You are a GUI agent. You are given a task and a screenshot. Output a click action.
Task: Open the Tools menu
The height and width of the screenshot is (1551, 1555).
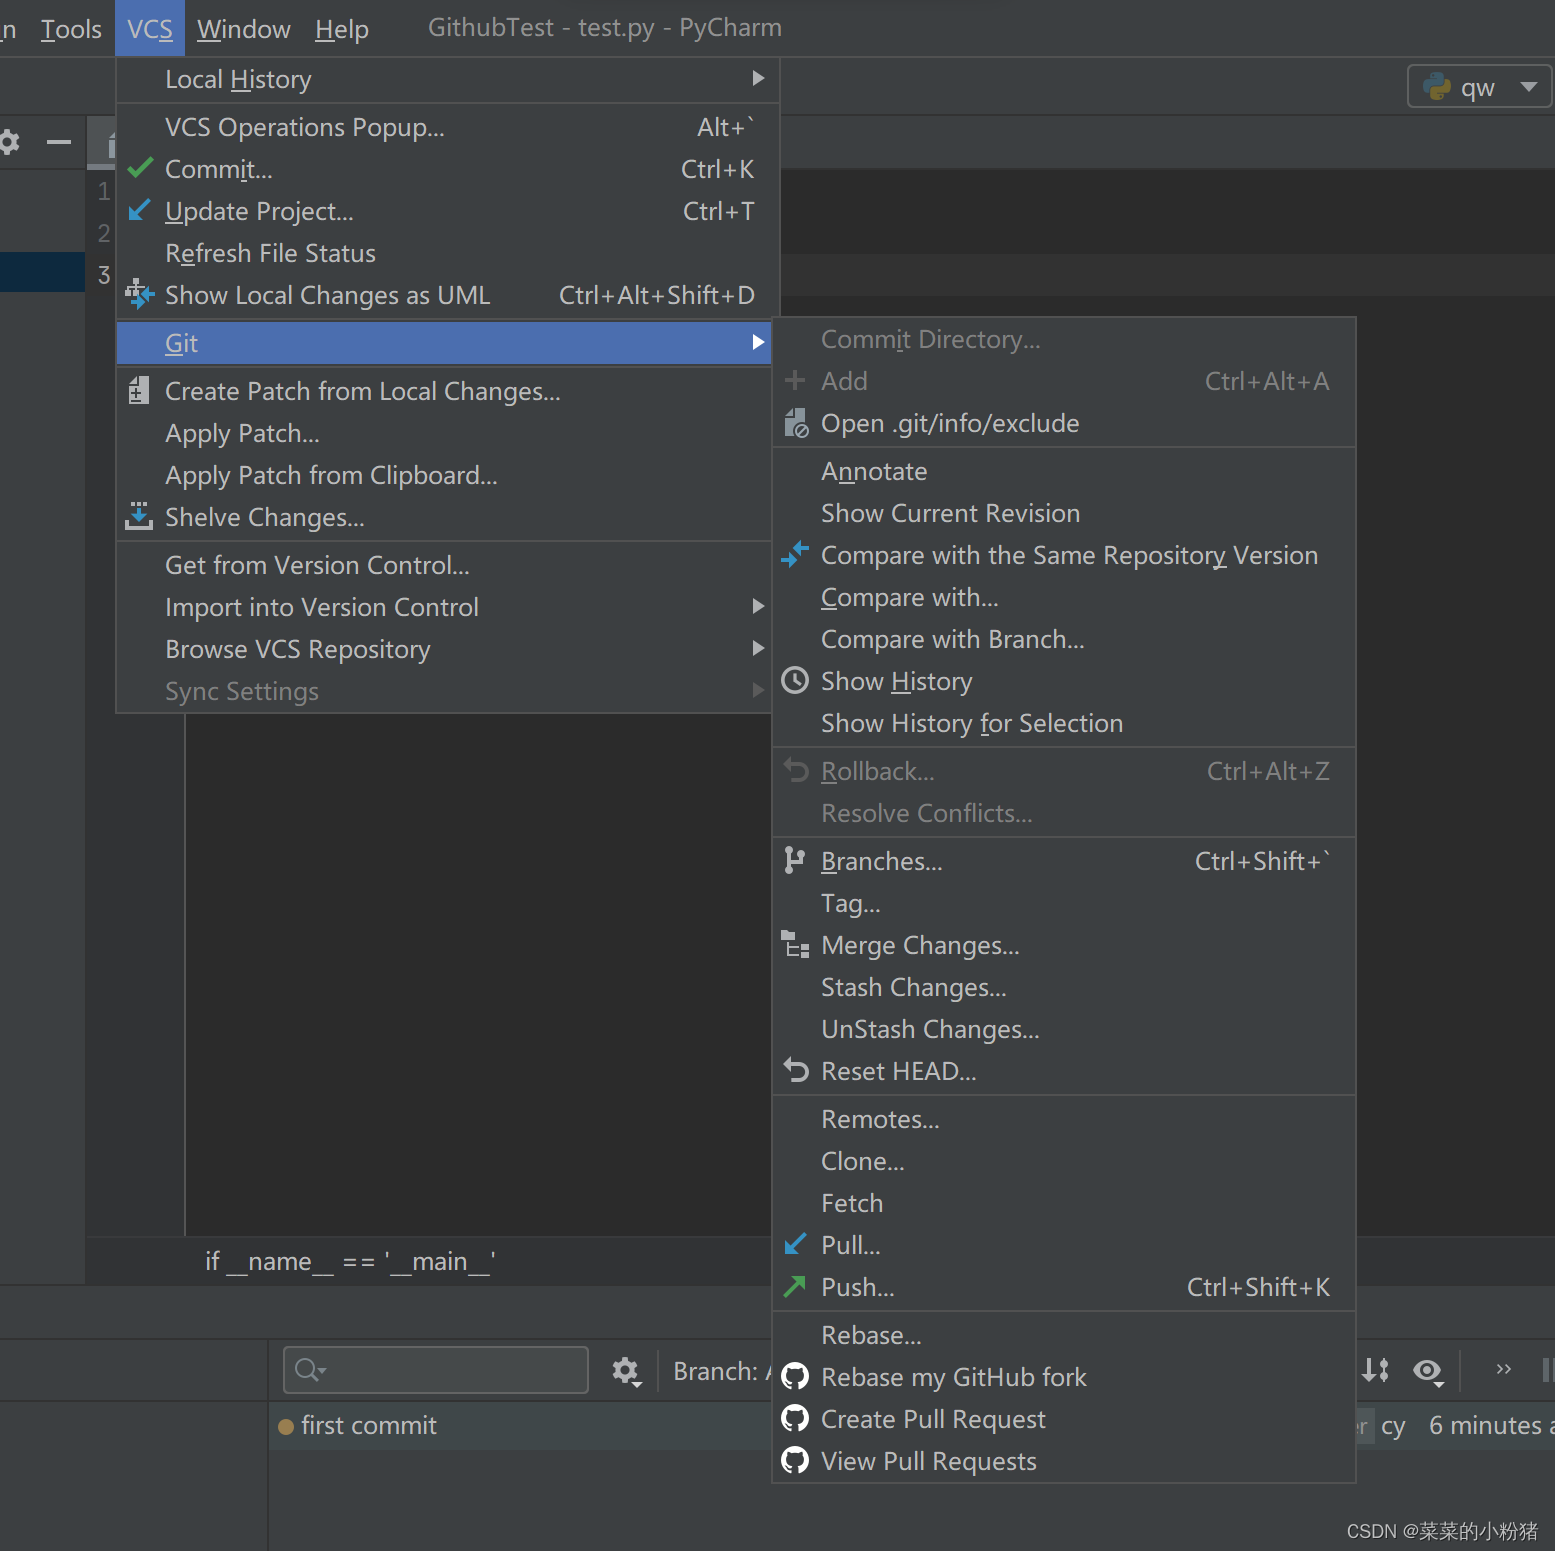[71, 29]
